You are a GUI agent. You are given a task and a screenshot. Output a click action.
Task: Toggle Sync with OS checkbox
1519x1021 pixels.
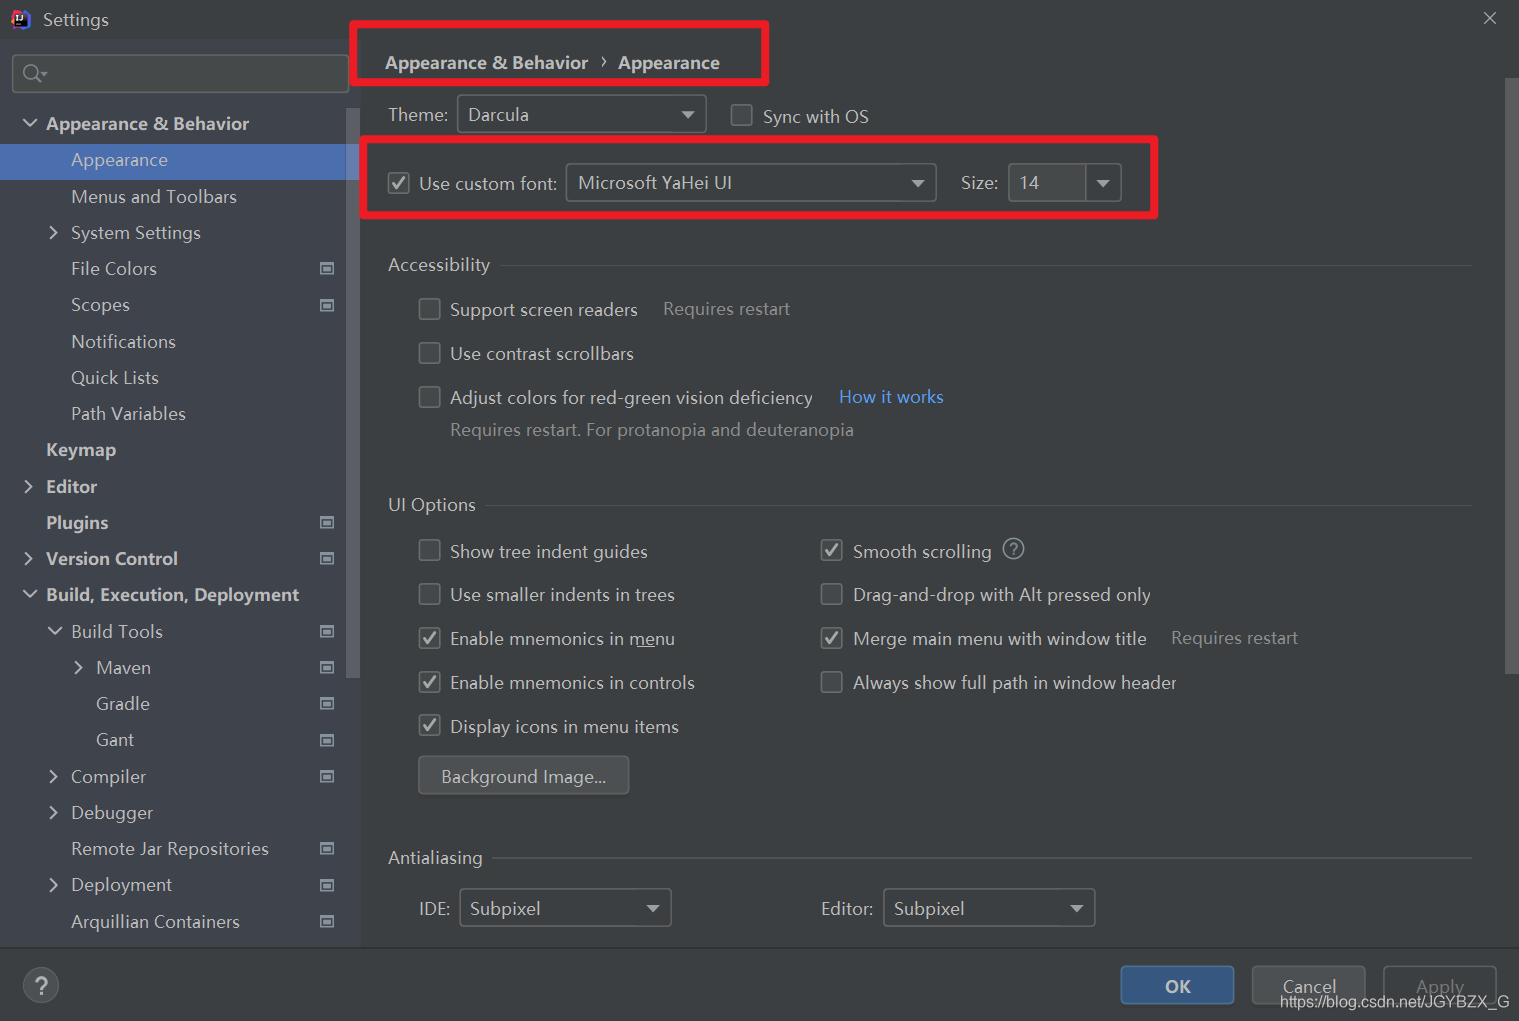[x=741, y=115]
